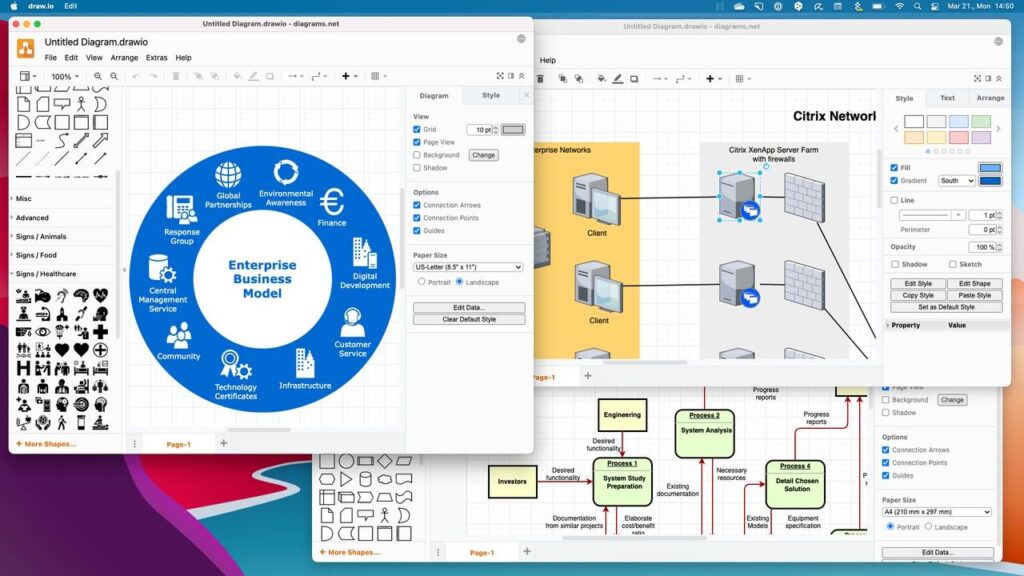Pick the hospital H healthcare sign
1024x576 pixels.
pyautogui.click(x=24, y=368)
